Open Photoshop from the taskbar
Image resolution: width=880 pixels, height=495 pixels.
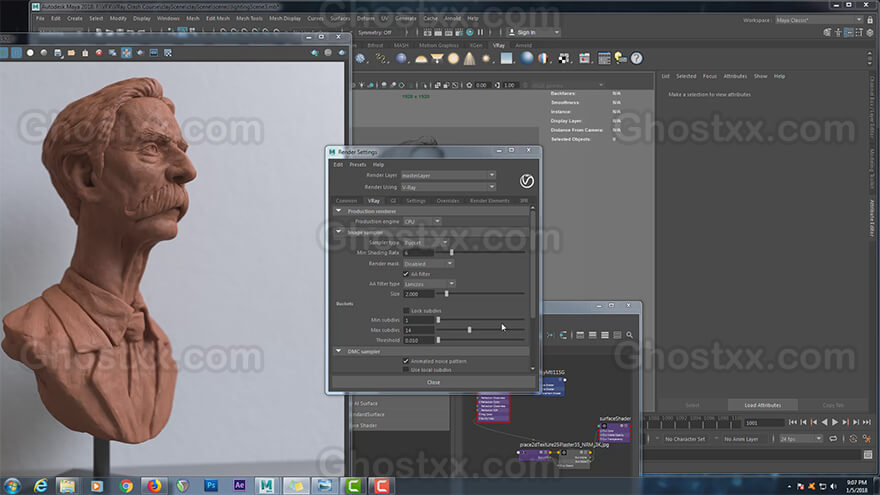tap(211, 485)
